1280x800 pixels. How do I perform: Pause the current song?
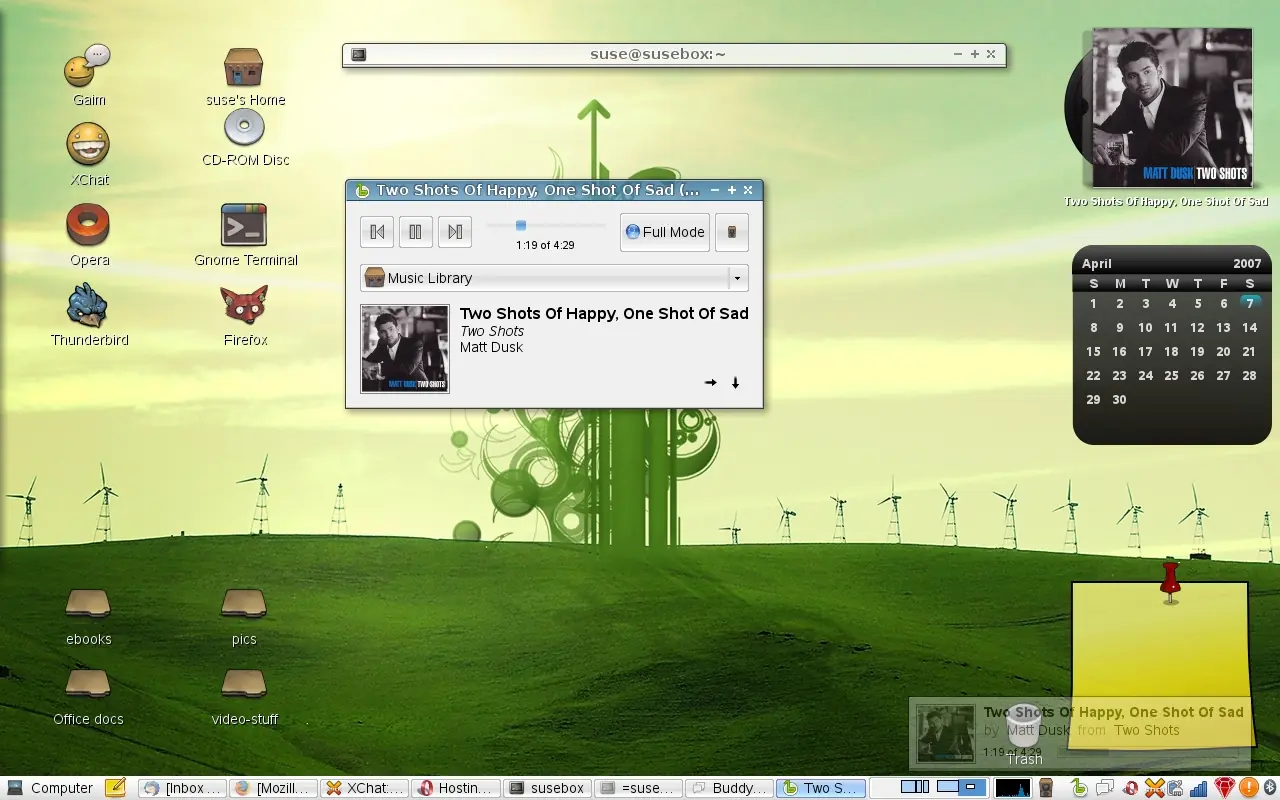pos(415,232)
